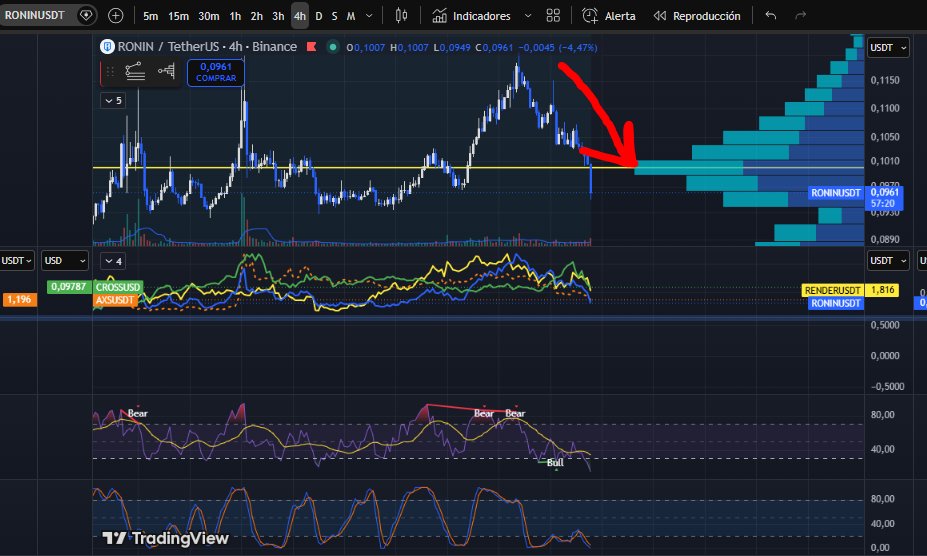
Task: Switch to the 2h timeframe
Action: click(x=256, y=16)
